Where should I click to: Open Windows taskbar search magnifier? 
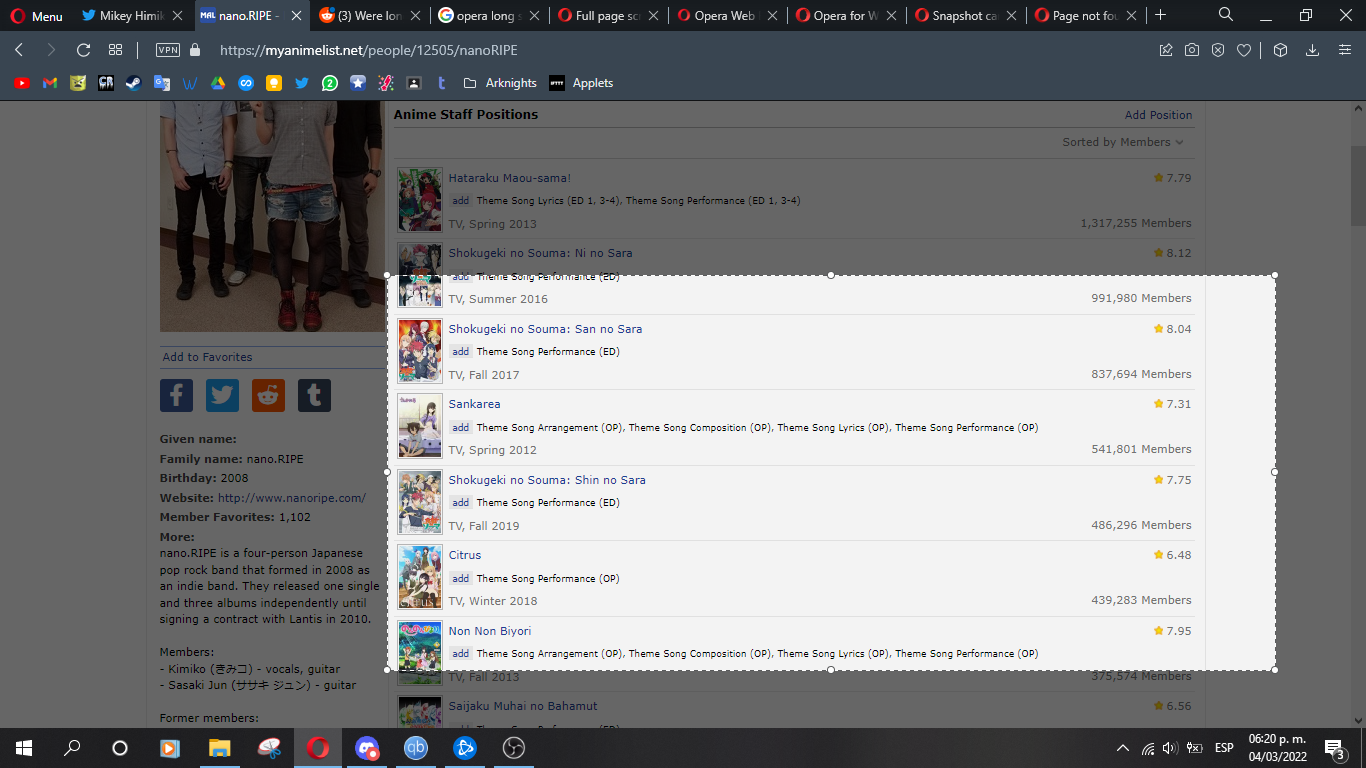[72, 748]
